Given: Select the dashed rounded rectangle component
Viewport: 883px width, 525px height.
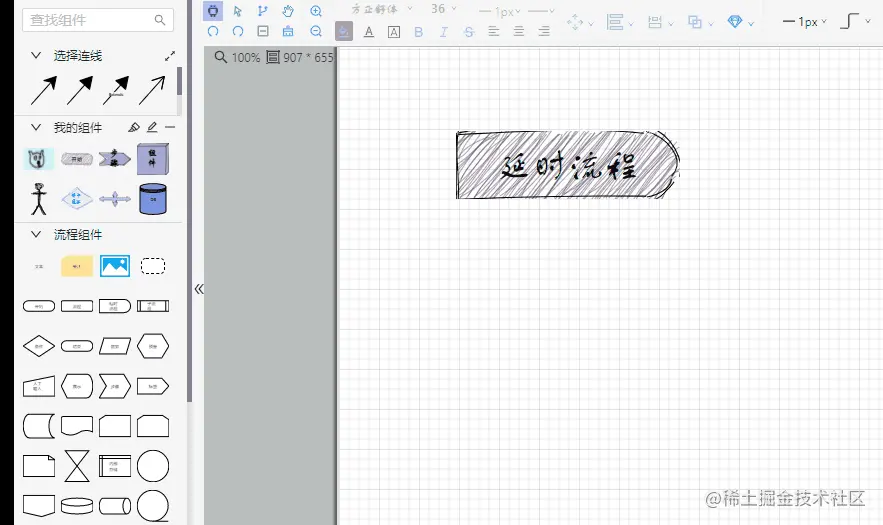Looking at the screenshot, I should [x=153, y=266].
